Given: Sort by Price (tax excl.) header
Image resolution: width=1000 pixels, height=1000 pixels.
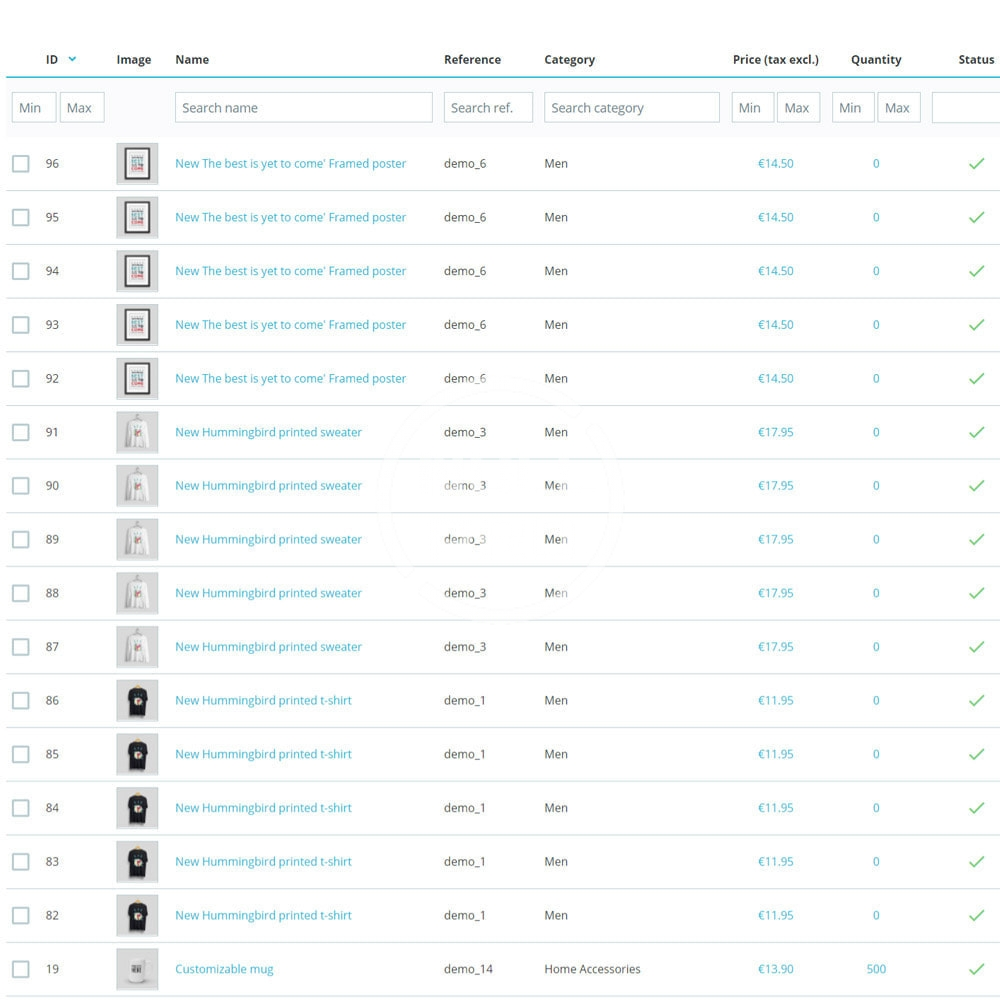Looking at the screenshot, I should (775, 60).
